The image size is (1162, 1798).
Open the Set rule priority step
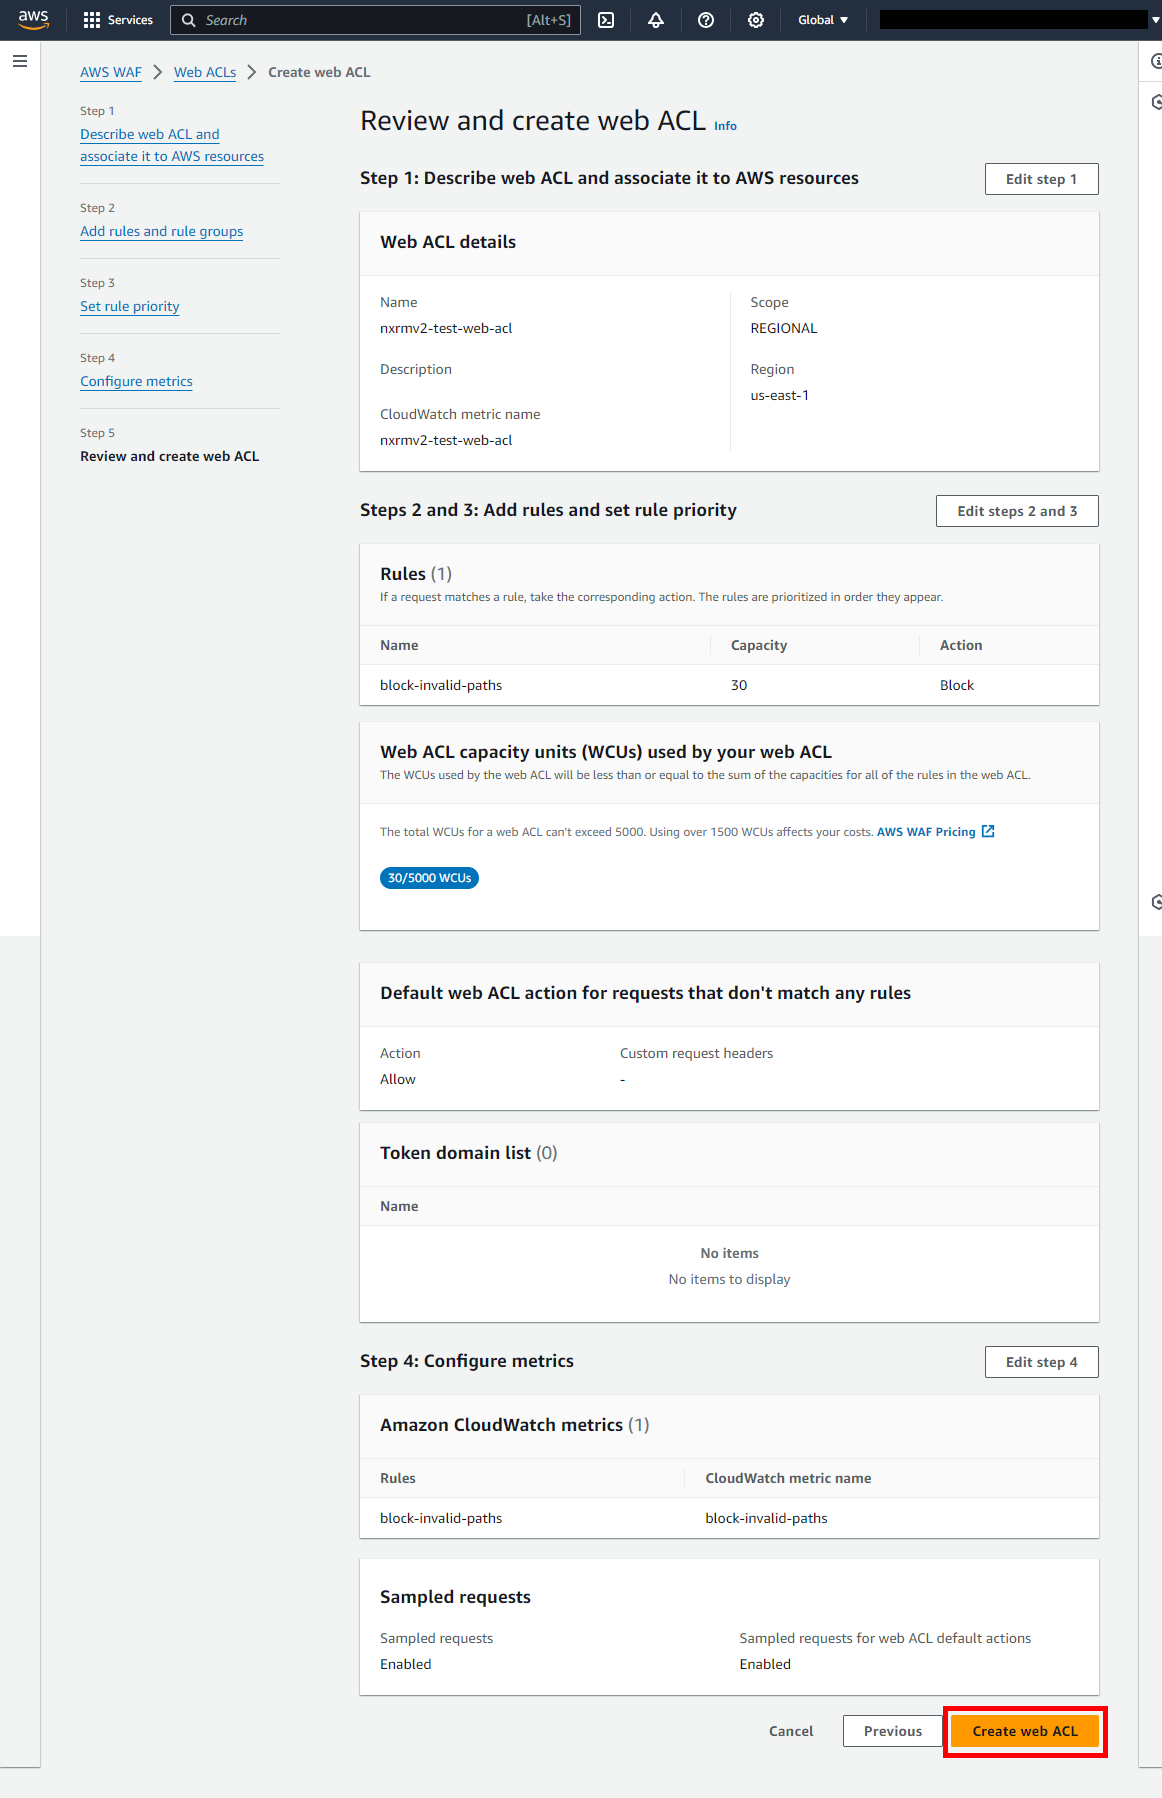point(130,306)
